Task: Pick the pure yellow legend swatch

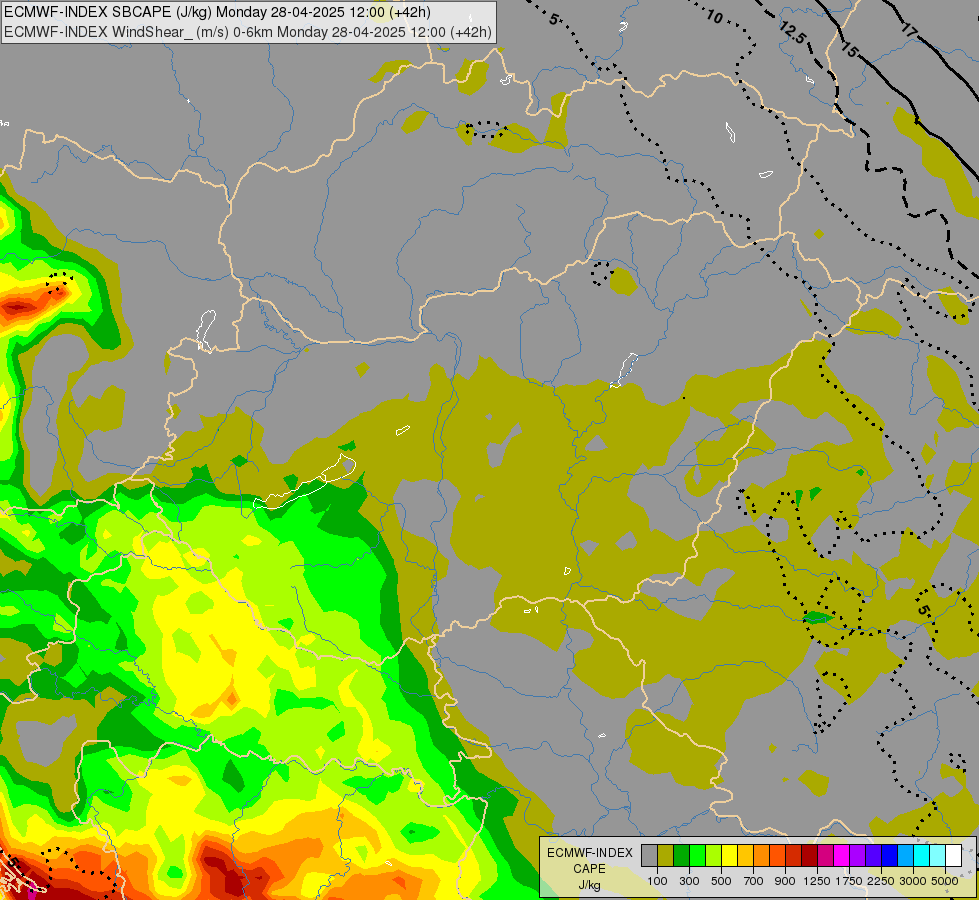Action: [729, 856]
